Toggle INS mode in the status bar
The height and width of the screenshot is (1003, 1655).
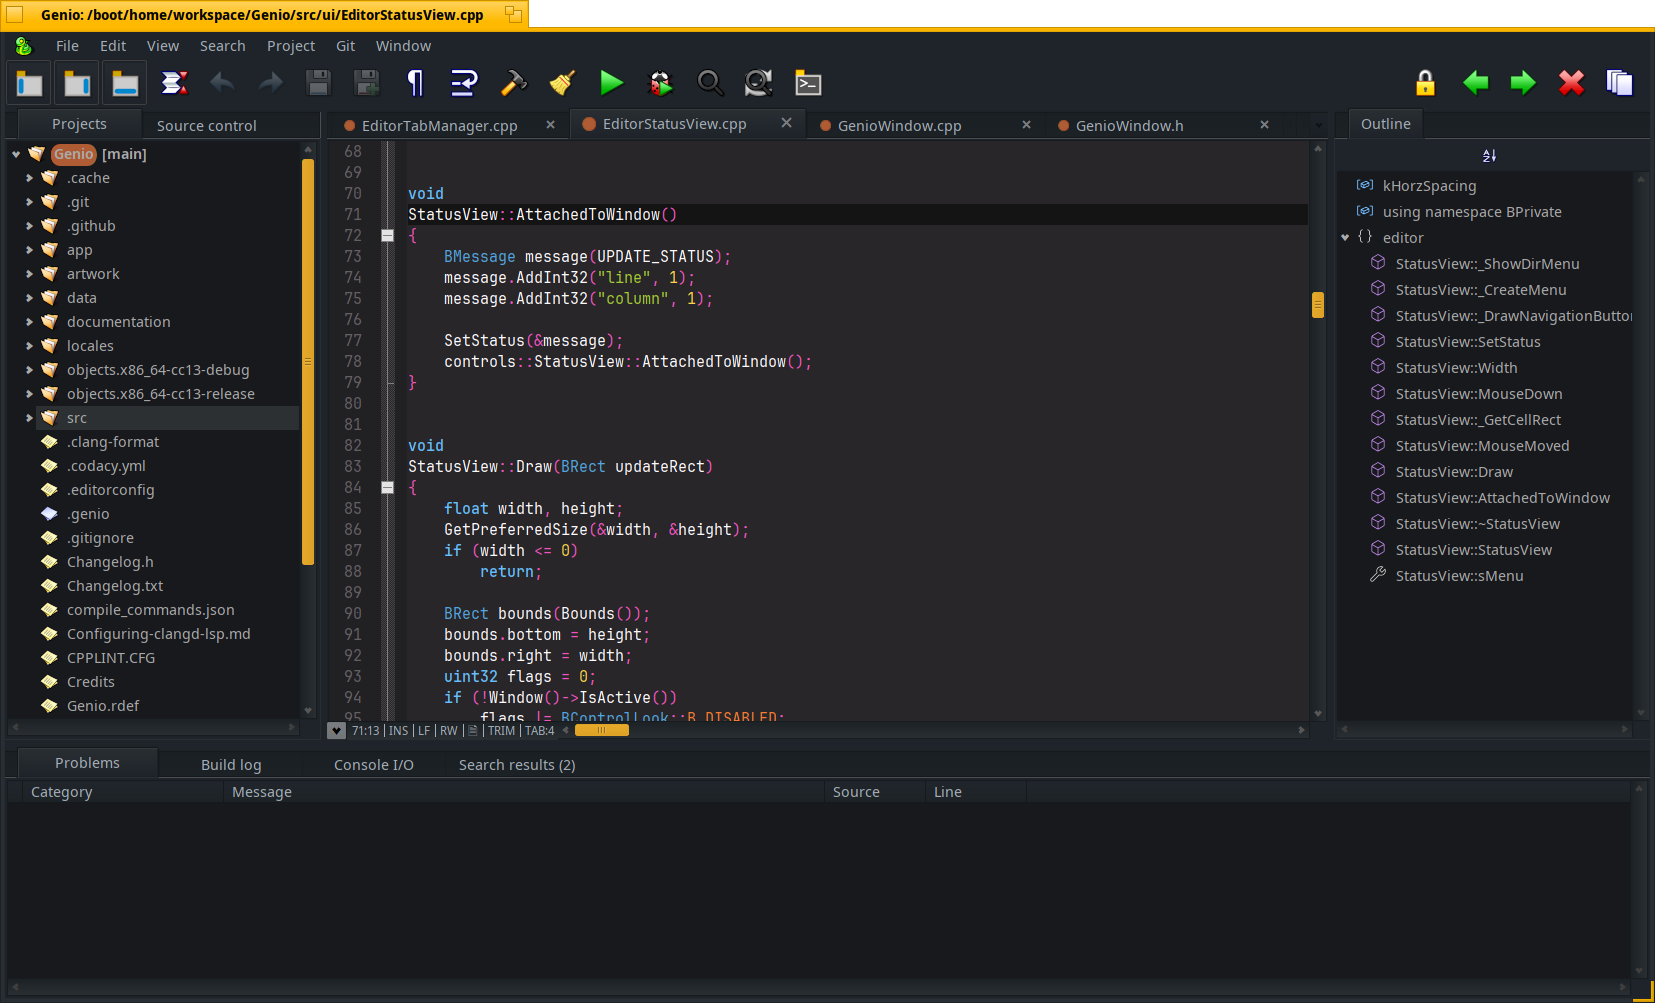[x=397, y=730]
